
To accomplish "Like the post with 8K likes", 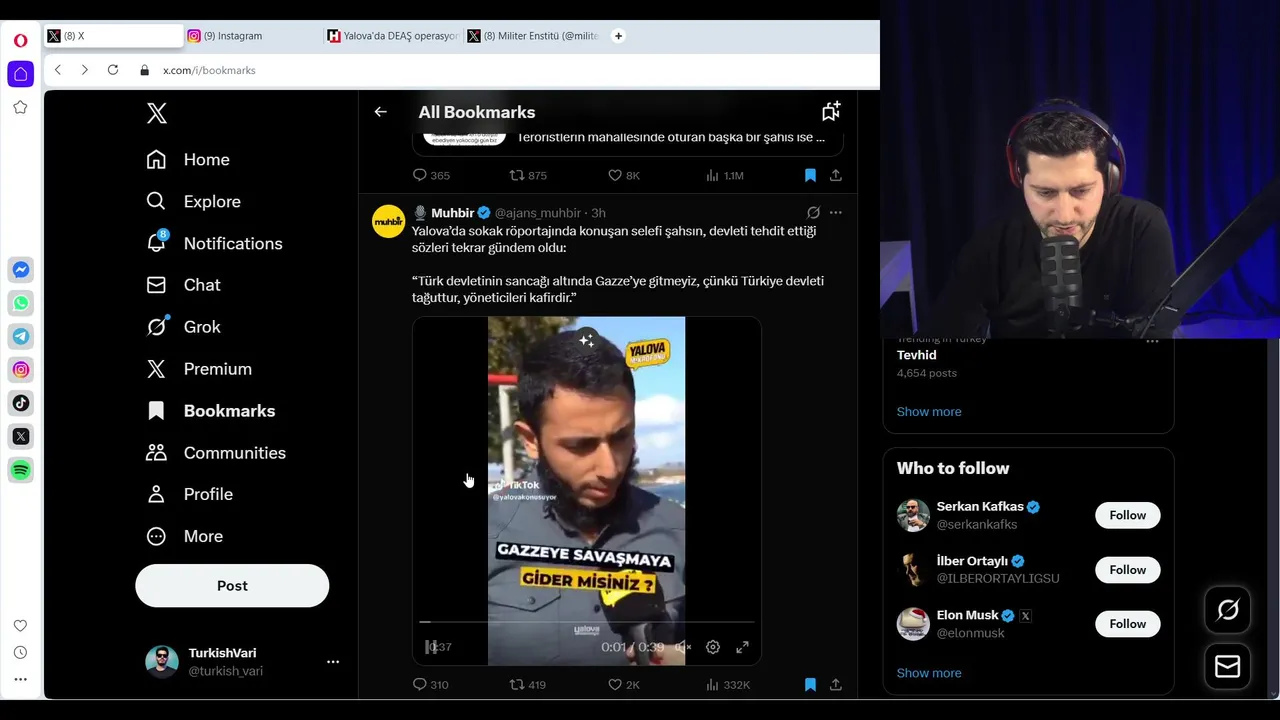I will click(615, 175).
